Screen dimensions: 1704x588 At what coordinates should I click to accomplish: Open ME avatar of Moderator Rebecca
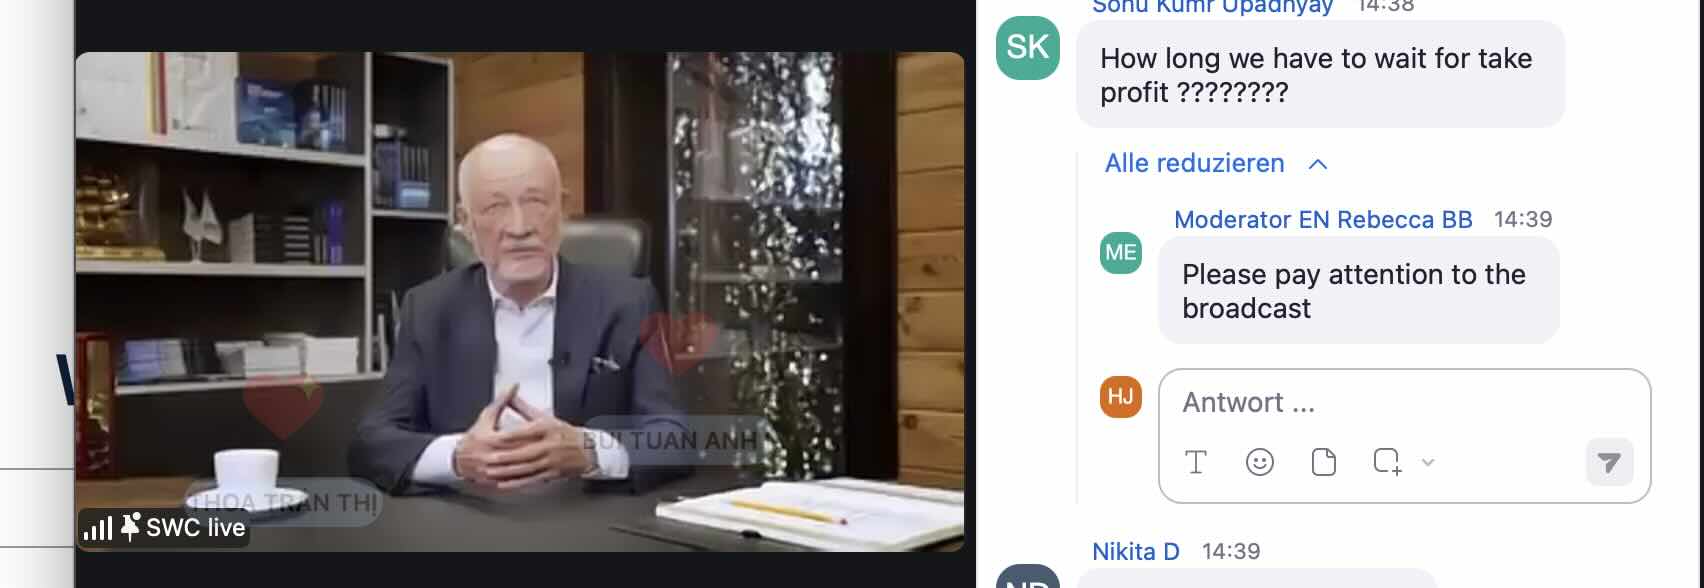point(1121,253)
